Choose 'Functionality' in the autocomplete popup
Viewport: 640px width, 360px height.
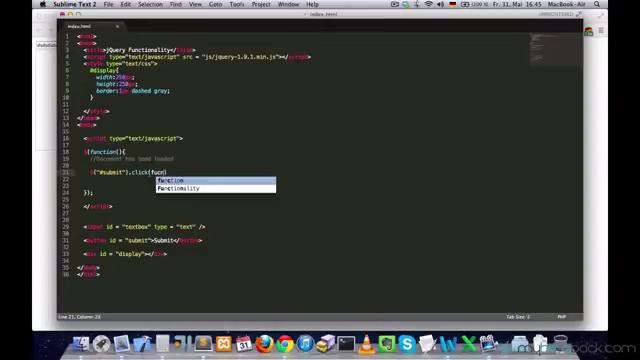[x=216, y=189]
